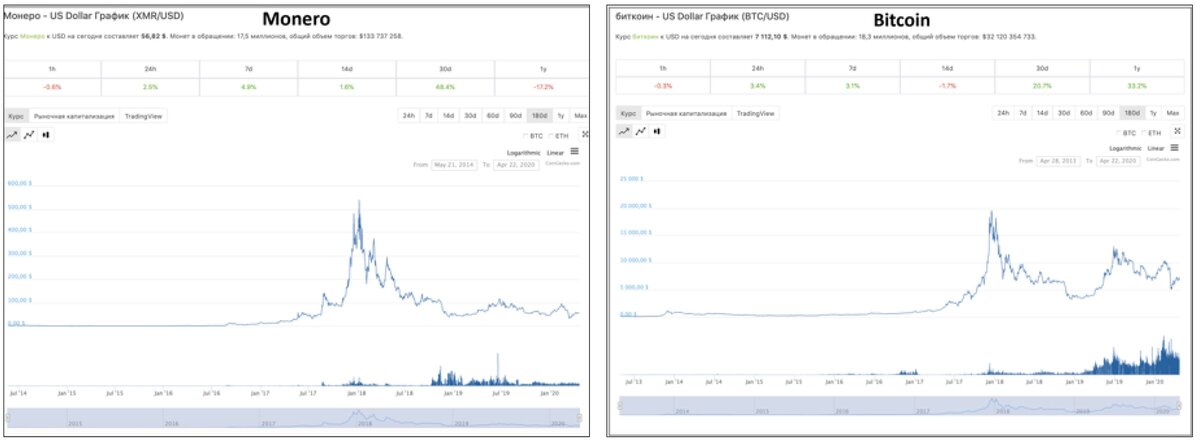Click the 180d range button on Bitcoin chart

point(1132,113)
